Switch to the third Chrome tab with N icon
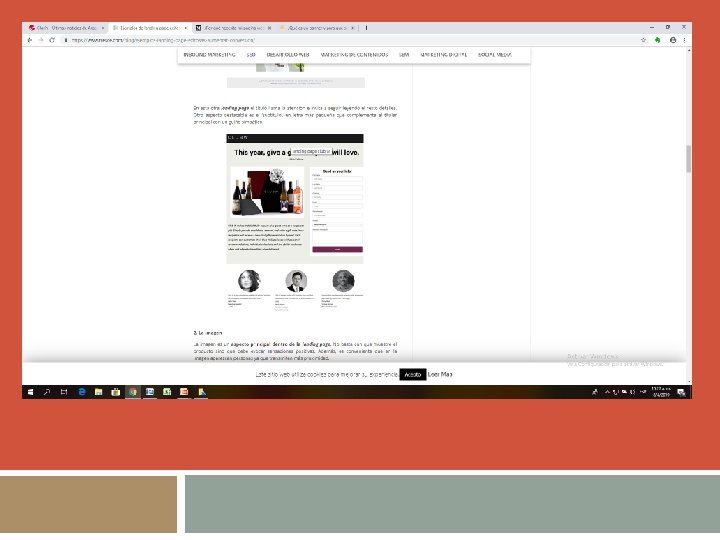Viewport: 720px width, 540px height. [x=233, y=28]
